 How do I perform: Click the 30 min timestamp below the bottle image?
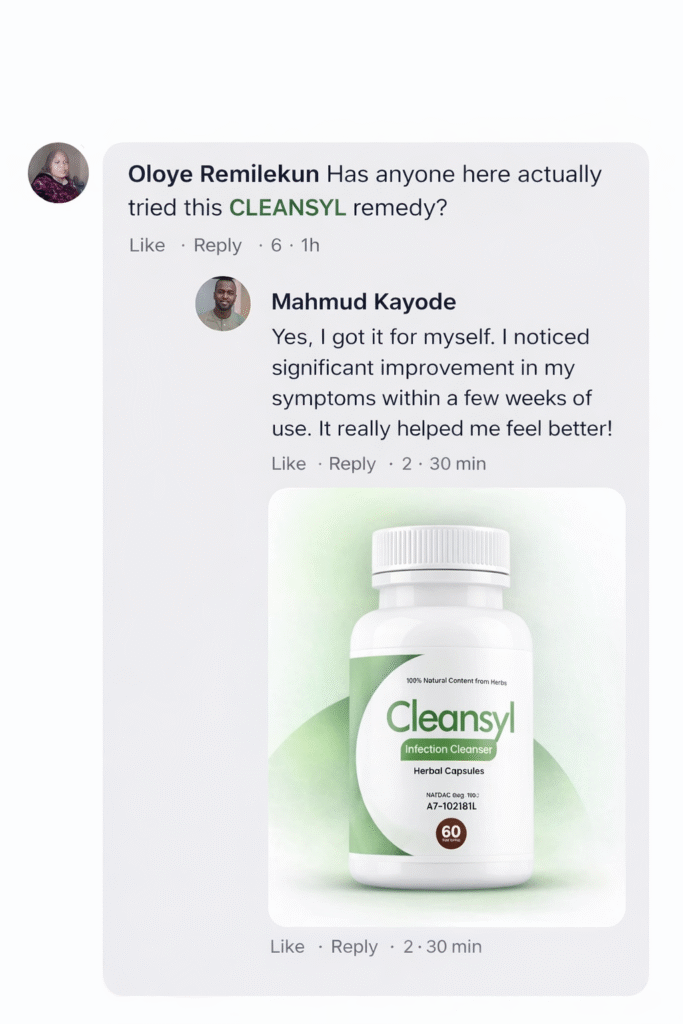coord(453,947)
